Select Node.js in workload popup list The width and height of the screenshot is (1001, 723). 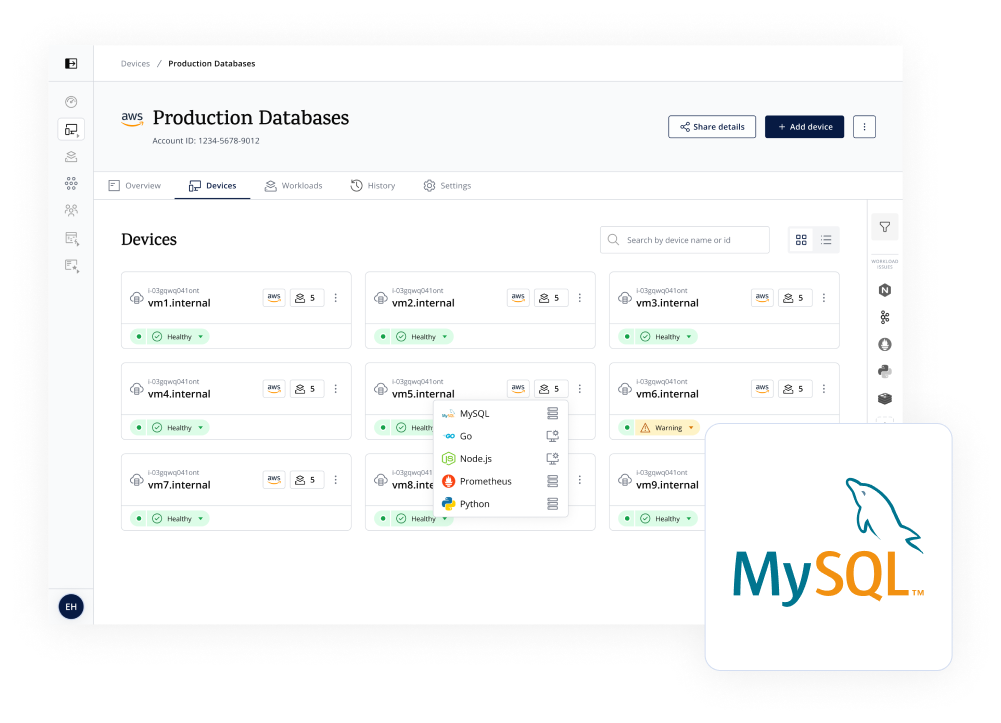[500, 459]
